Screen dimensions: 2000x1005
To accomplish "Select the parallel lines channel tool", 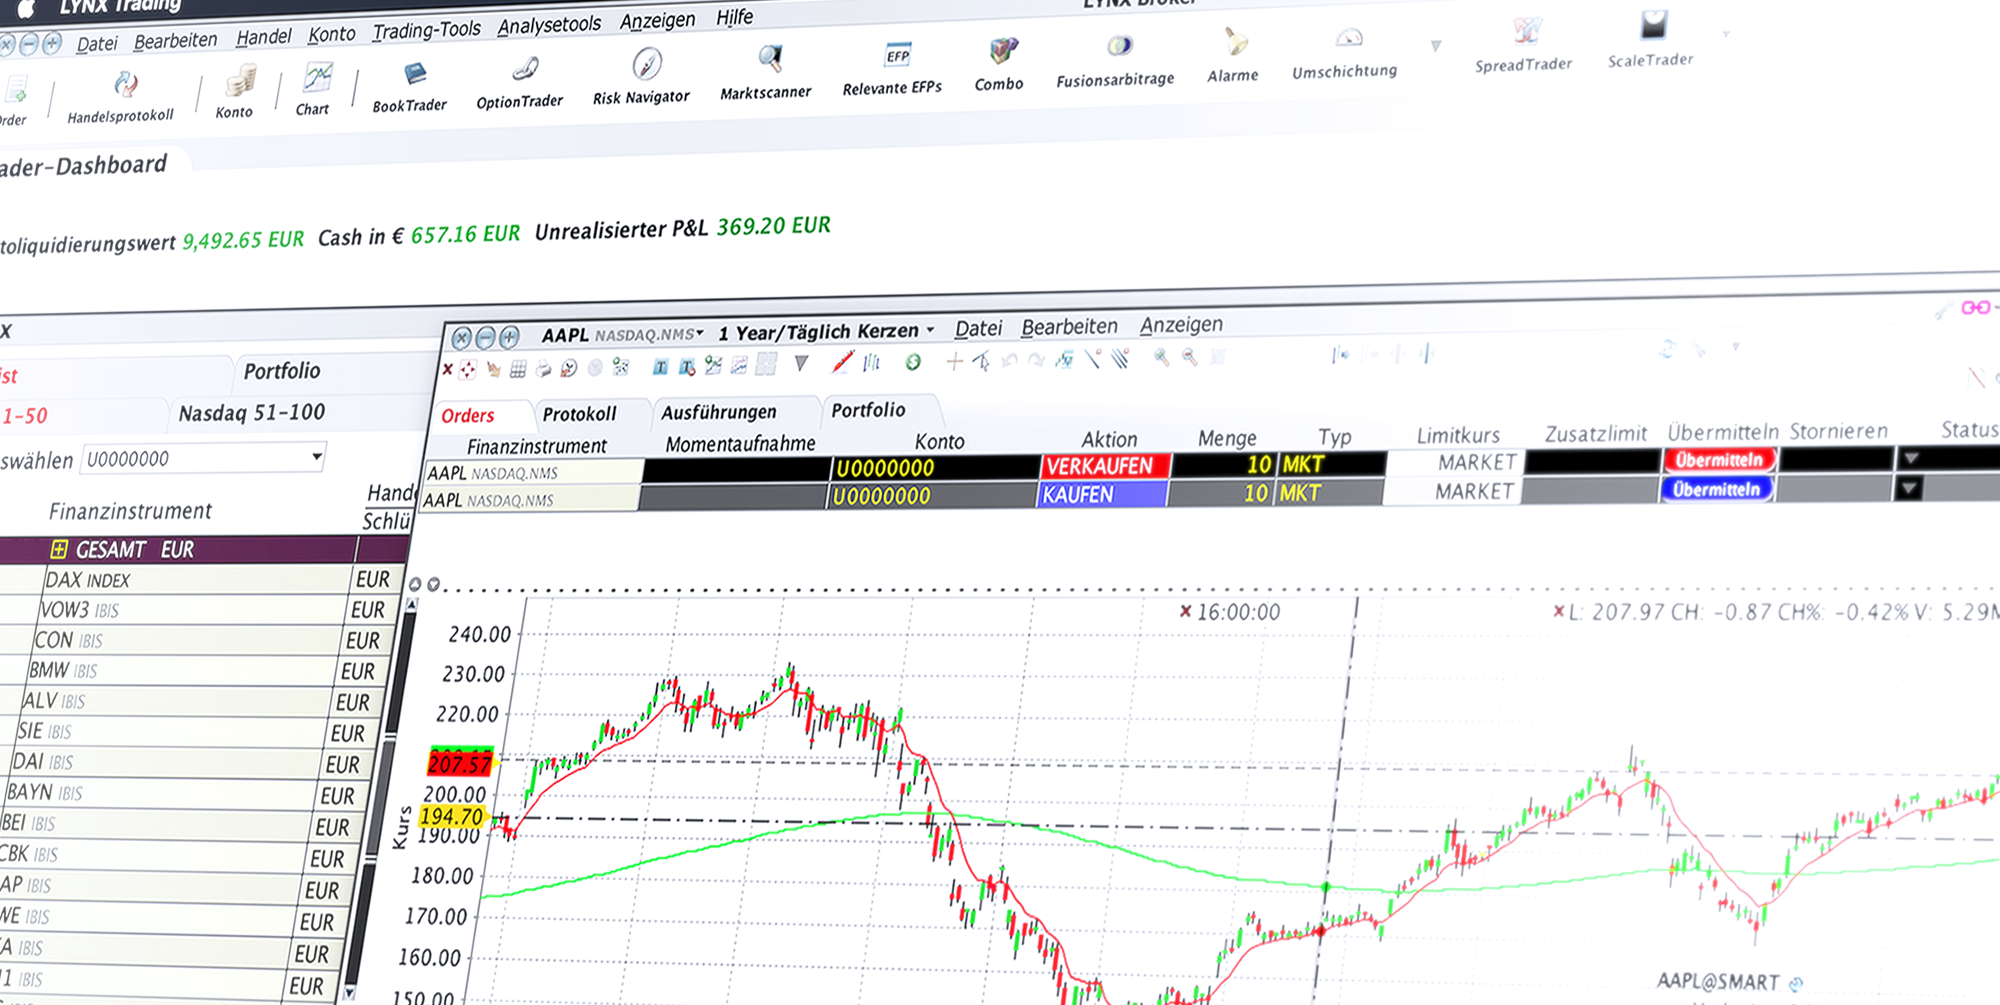I will pos(1120,358).
